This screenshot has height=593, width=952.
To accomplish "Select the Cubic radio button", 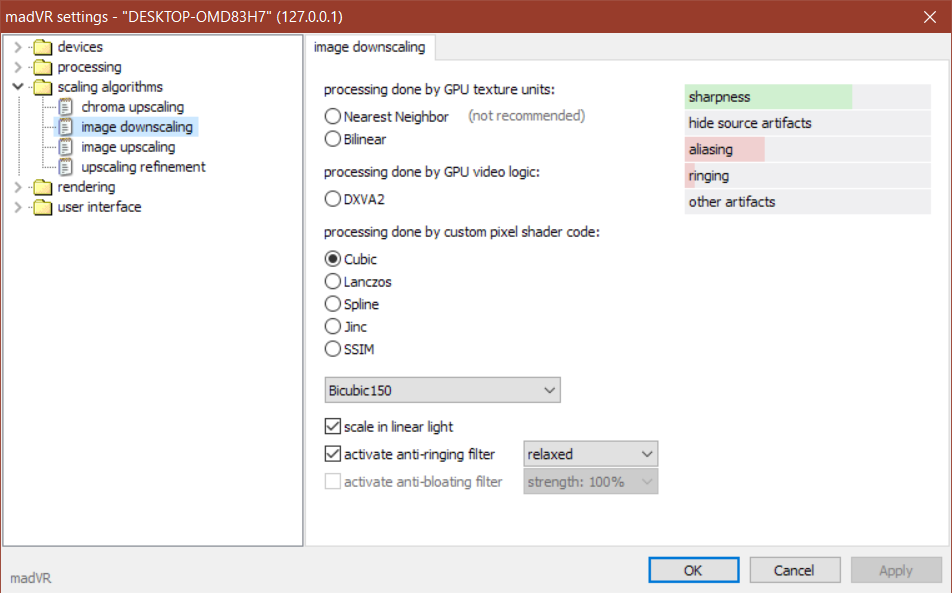I will (x=333, y=259).
